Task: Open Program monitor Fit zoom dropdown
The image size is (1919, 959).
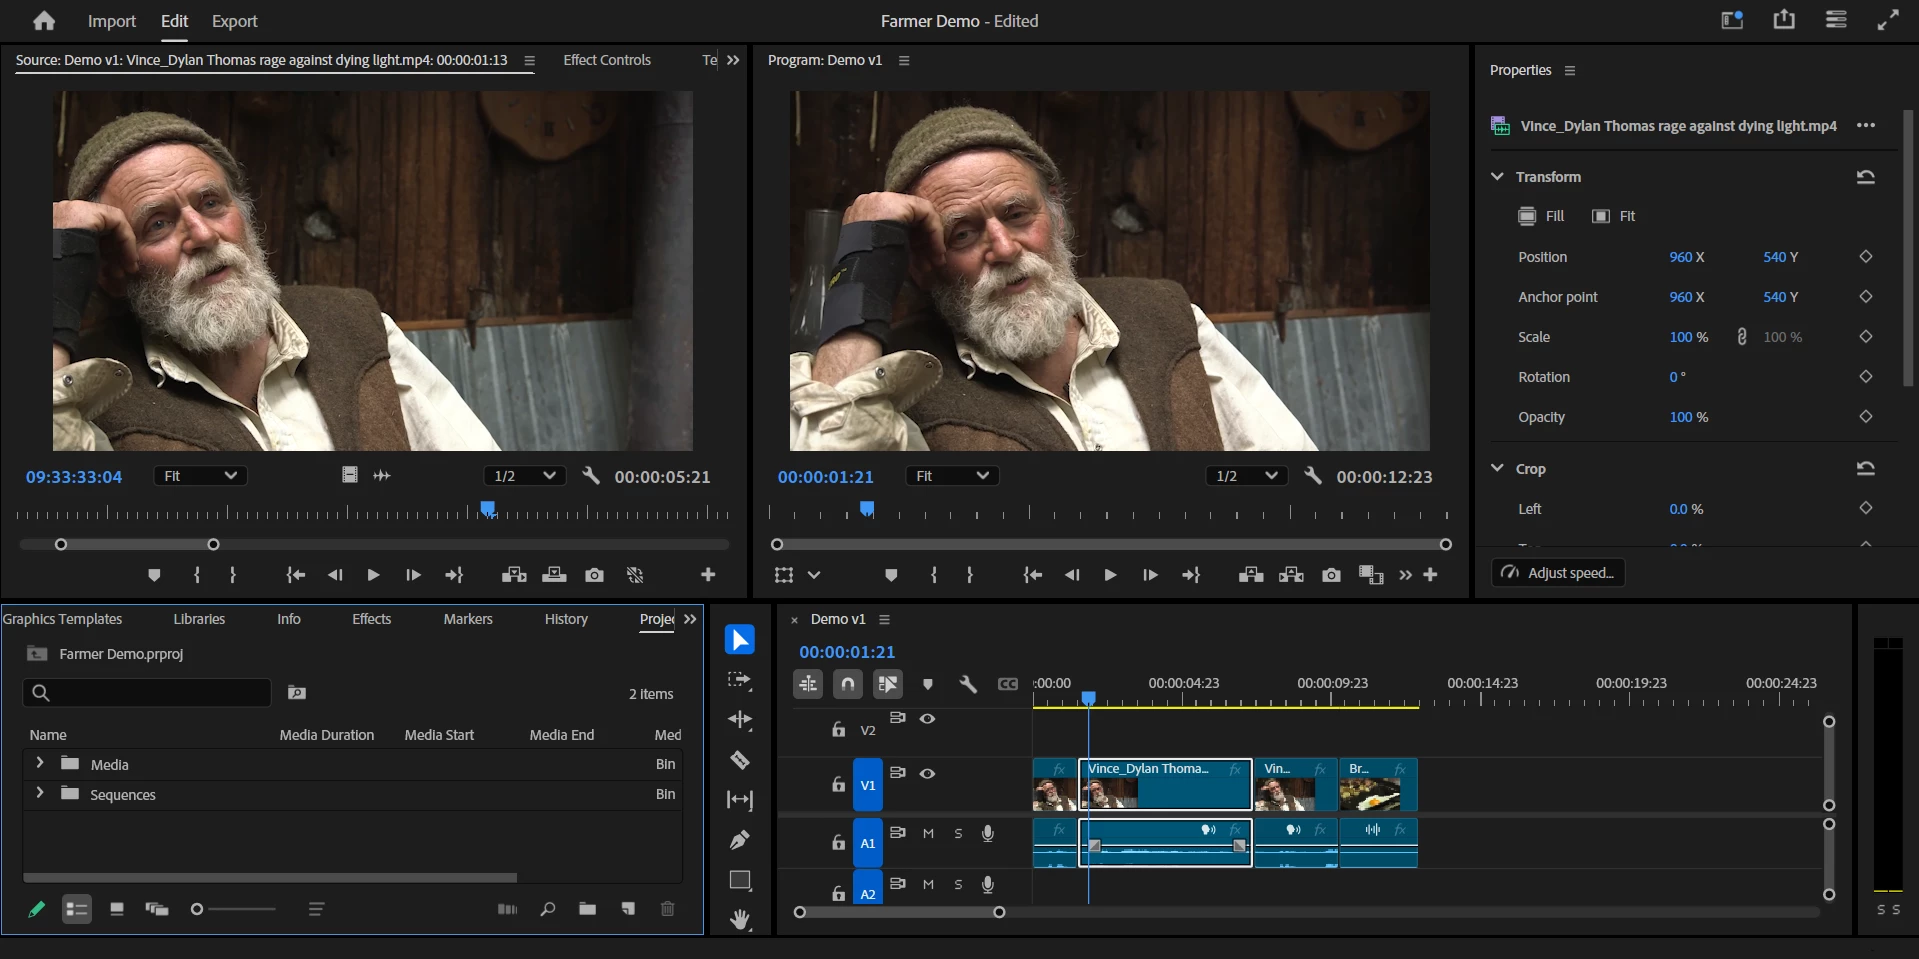Action: (951, 476)
